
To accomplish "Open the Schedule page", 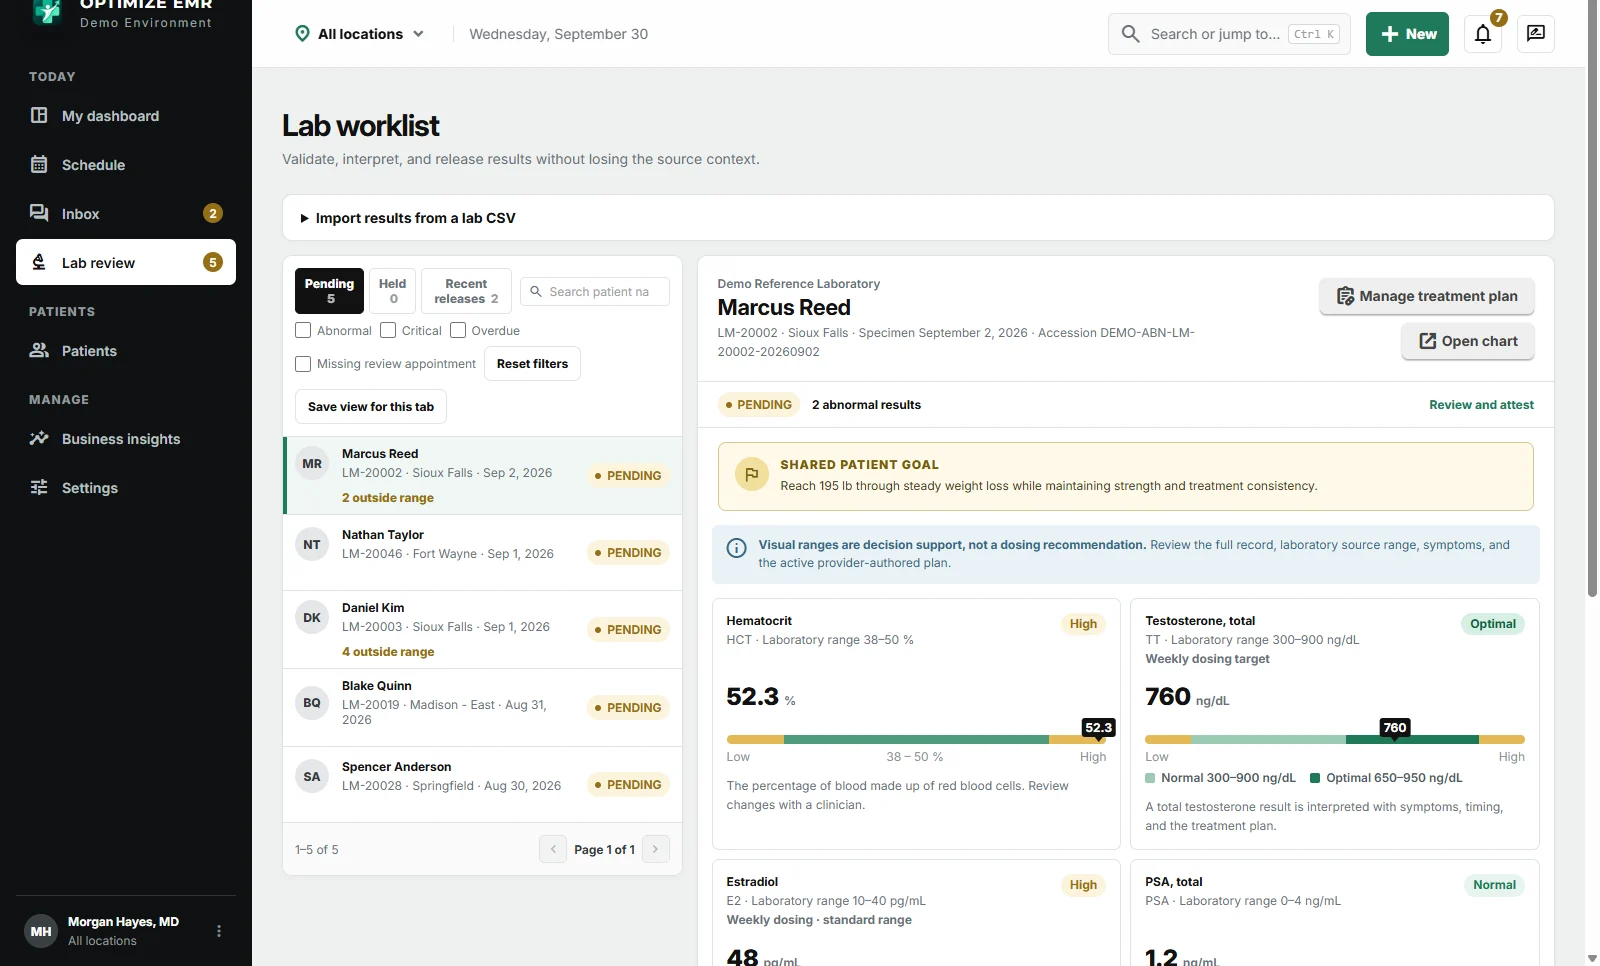I will (126, 165).
